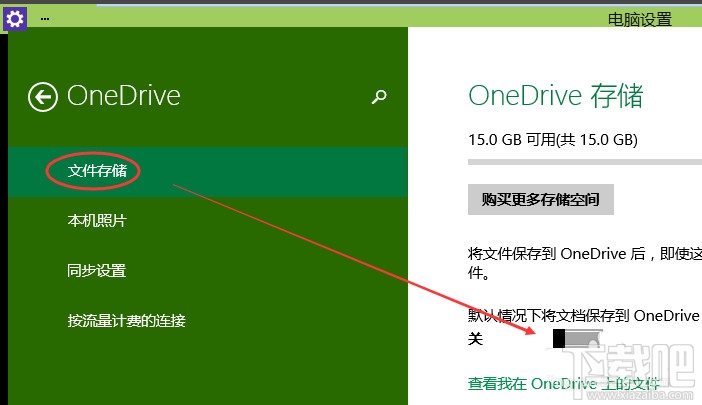Select 按流量计费的连接
Viewport: 702px width, 405px height.
point(127,320)
